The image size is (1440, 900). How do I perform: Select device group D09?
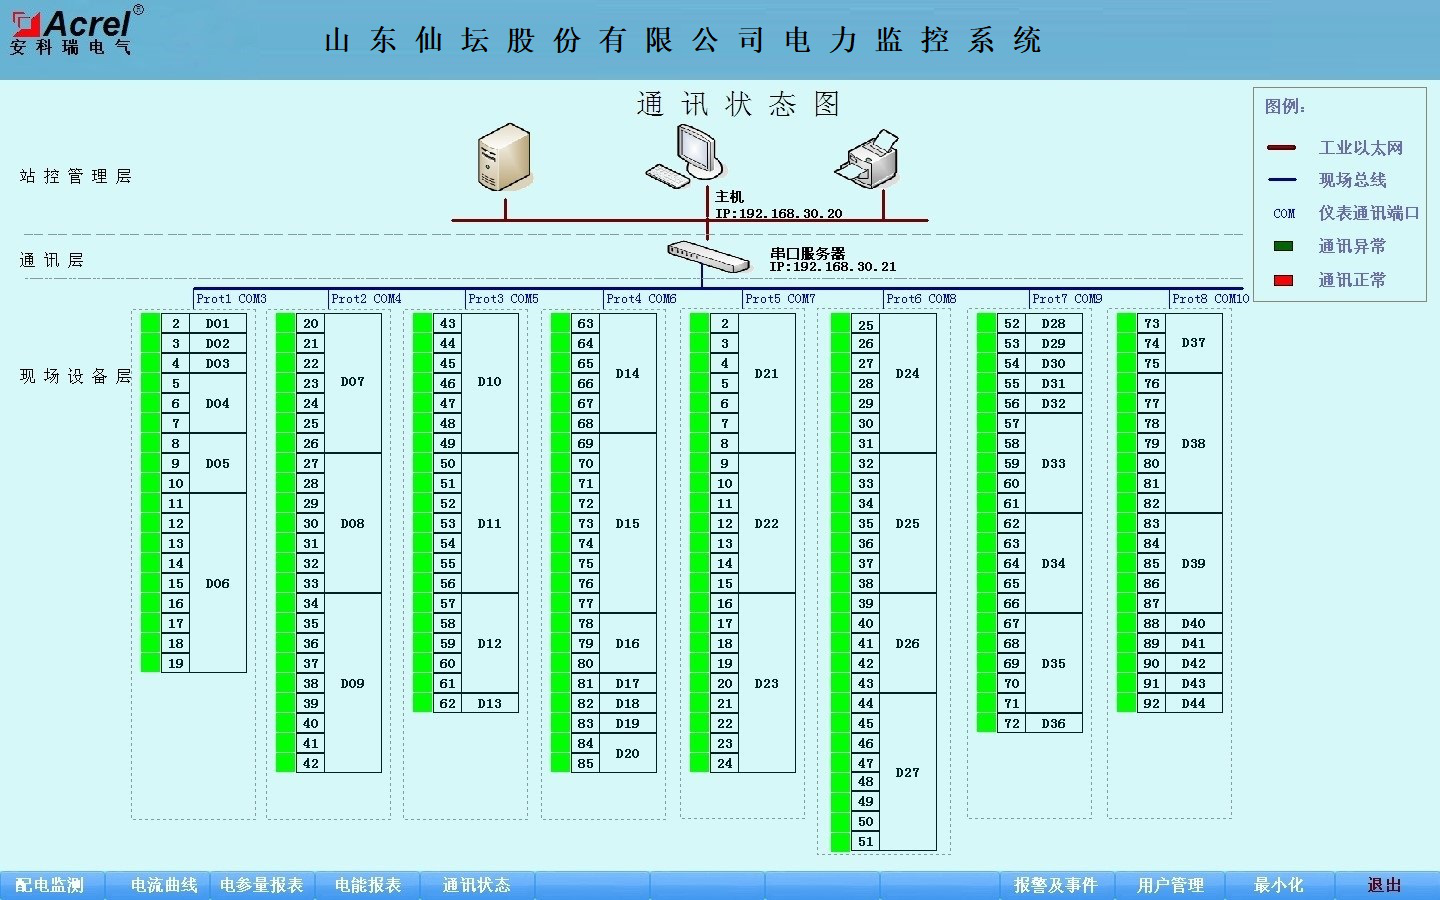point(353,684)
